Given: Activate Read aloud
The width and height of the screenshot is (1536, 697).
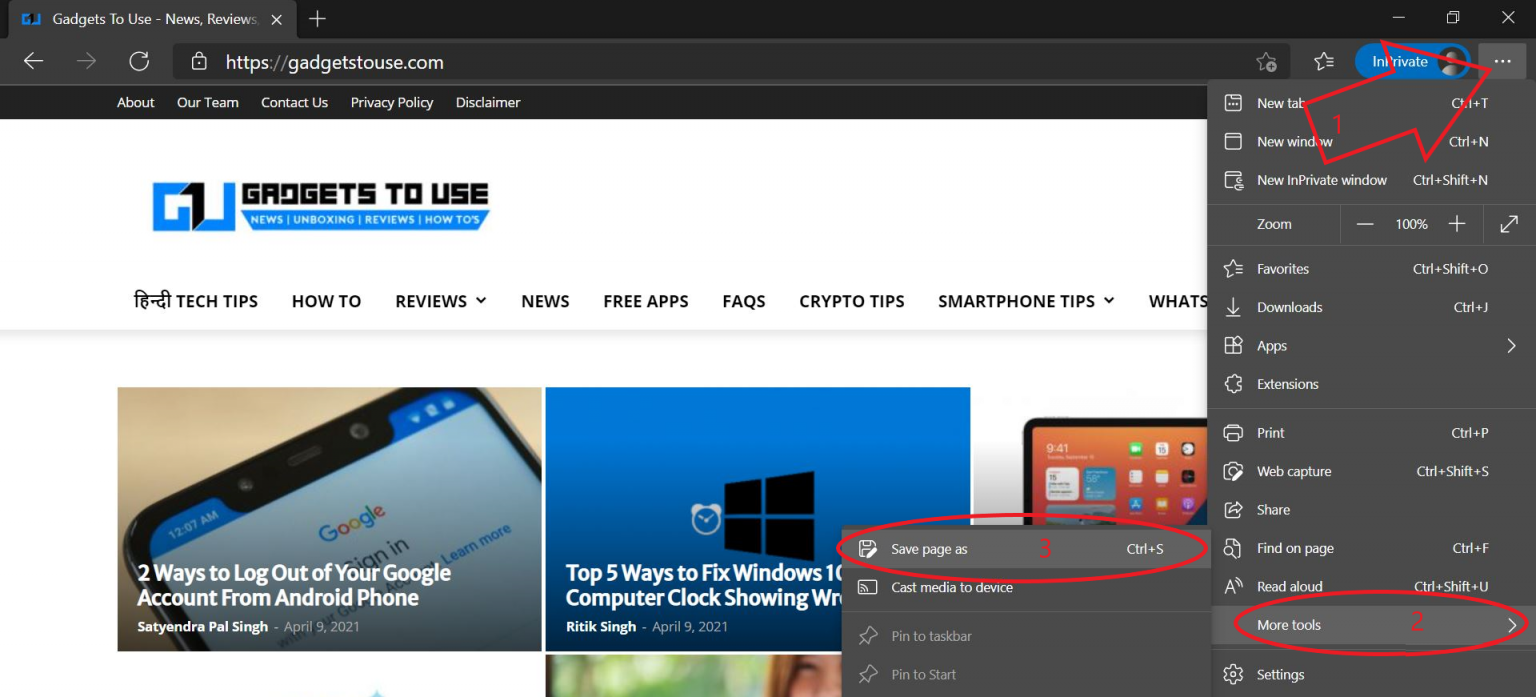Looking at the screenshot, I should click(1290, 586).
